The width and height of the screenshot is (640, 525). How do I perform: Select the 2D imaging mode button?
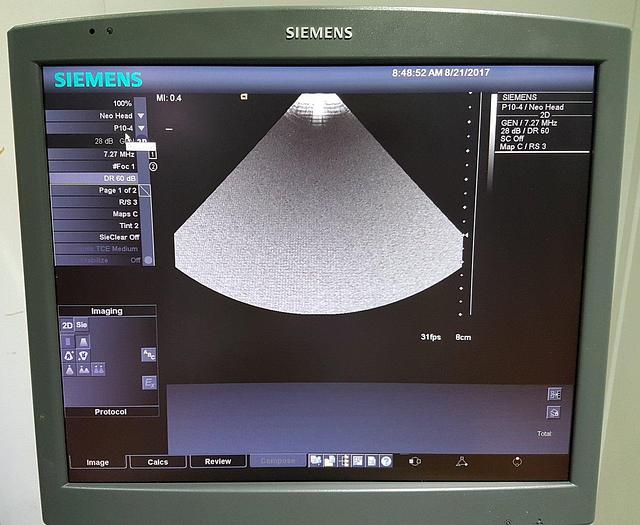click(x=67, y=325)
